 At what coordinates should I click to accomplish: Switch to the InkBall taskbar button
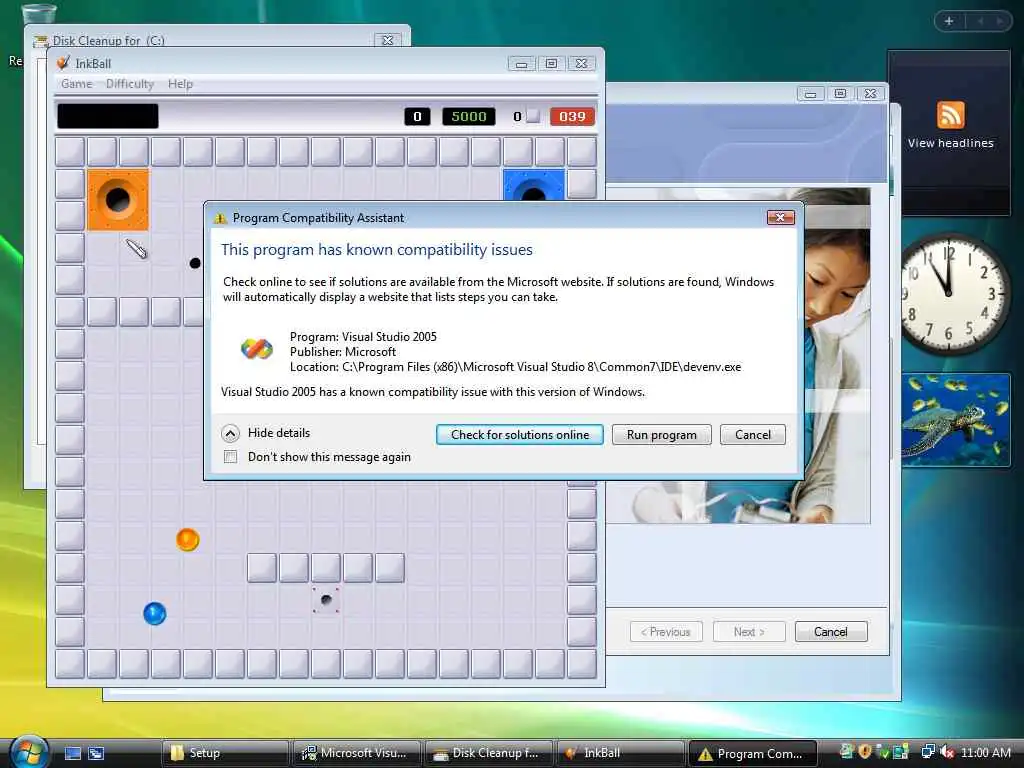click(x=620, y=753)
